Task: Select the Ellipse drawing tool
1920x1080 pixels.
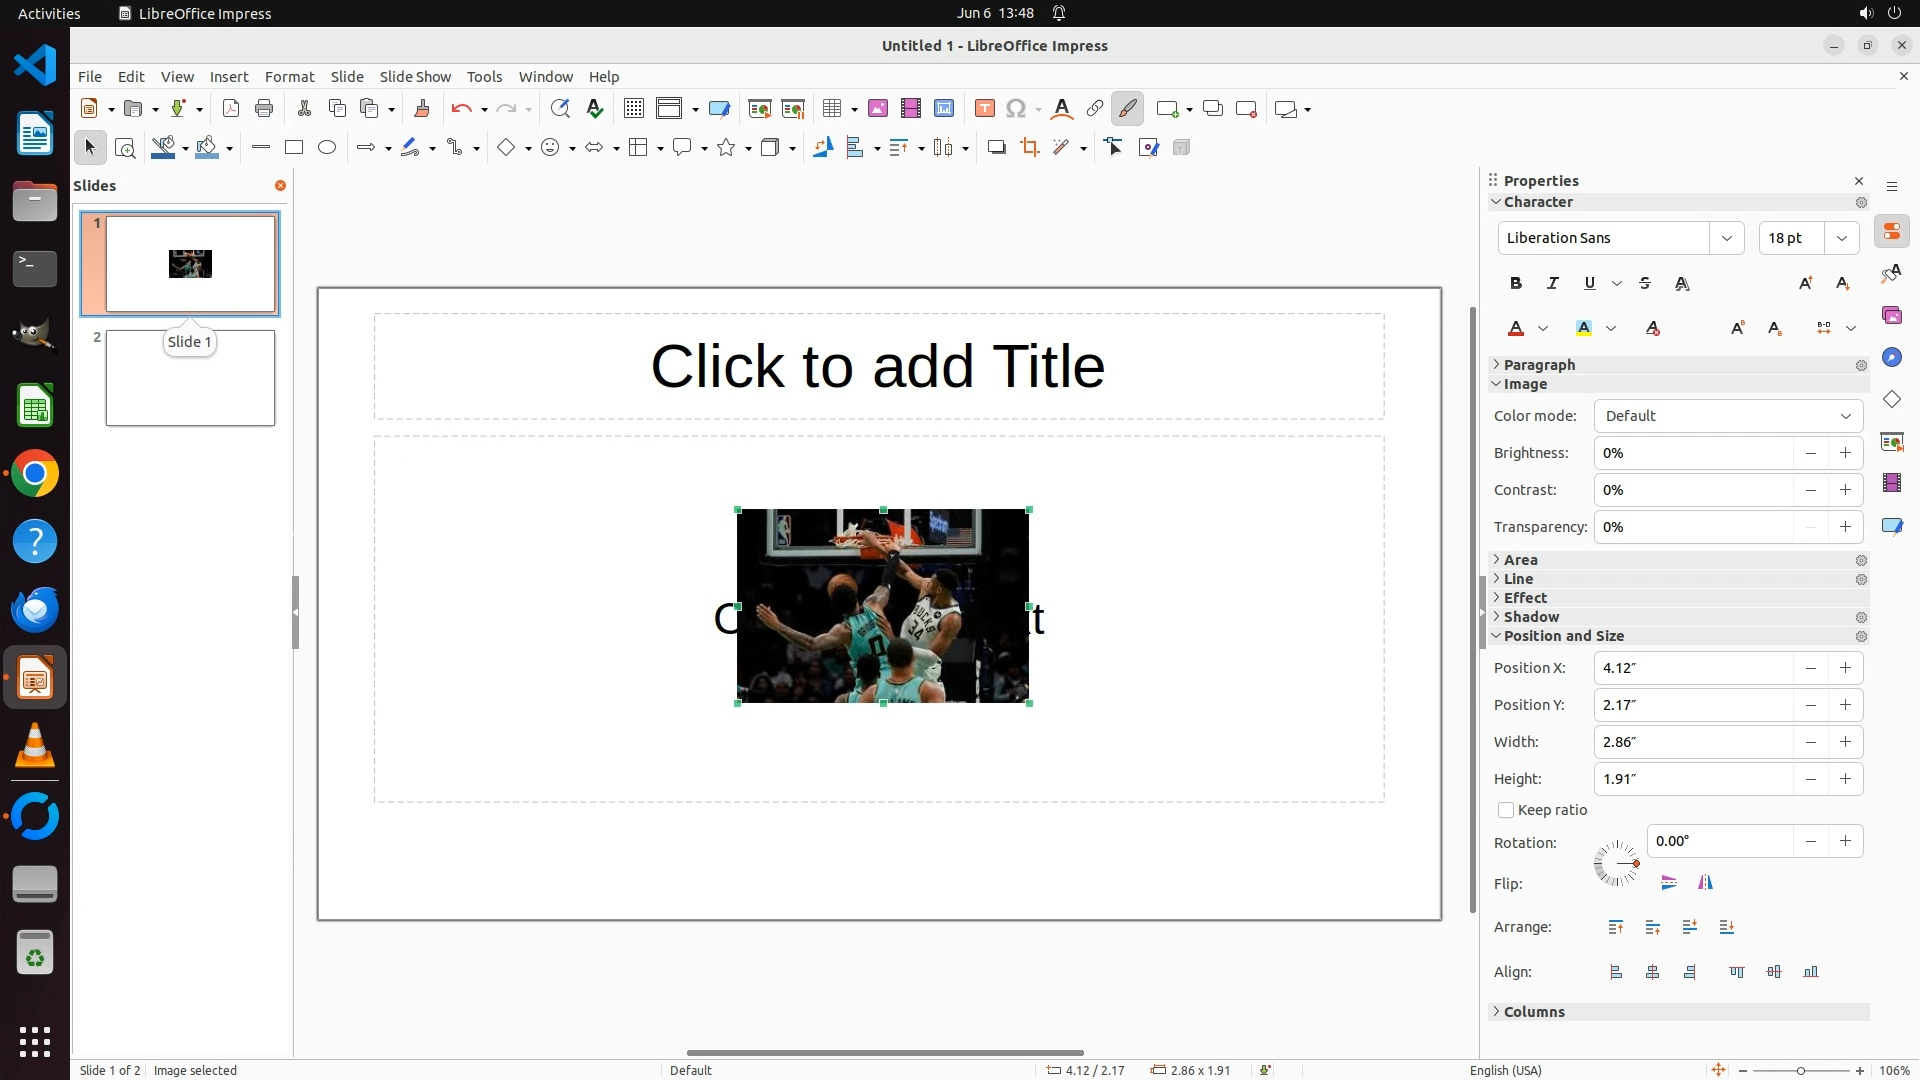Action: (327, 148)
